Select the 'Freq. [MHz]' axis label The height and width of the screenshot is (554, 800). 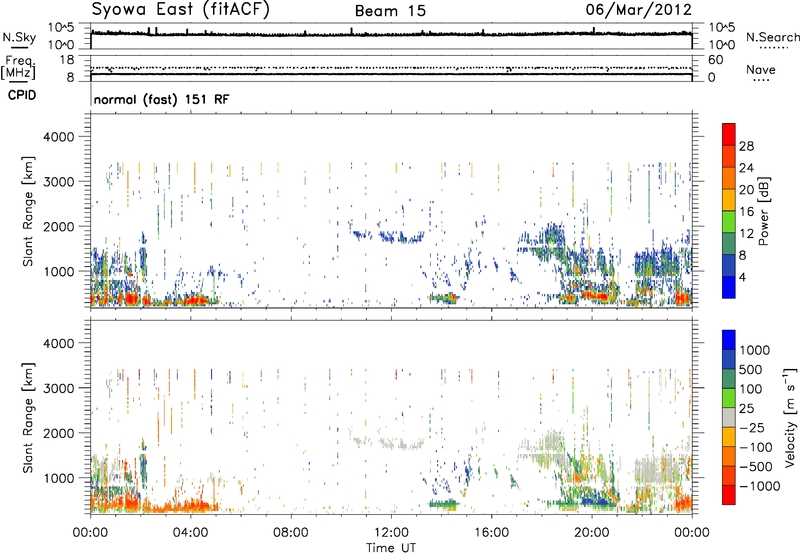[x=18, y=67]
